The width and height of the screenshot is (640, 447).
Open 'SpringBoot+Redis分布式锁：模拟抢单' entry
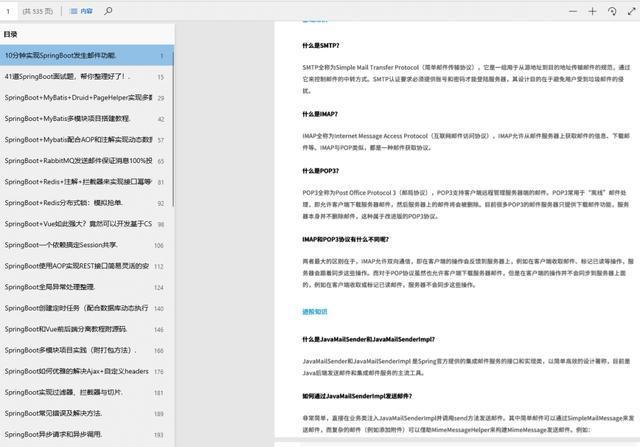coord(87,203)
